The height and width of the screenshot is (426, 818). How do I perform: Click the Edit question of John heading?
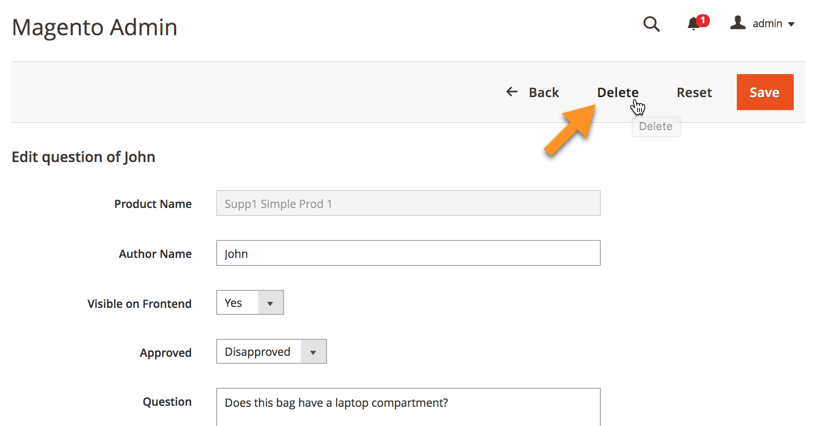click(83, 157)
